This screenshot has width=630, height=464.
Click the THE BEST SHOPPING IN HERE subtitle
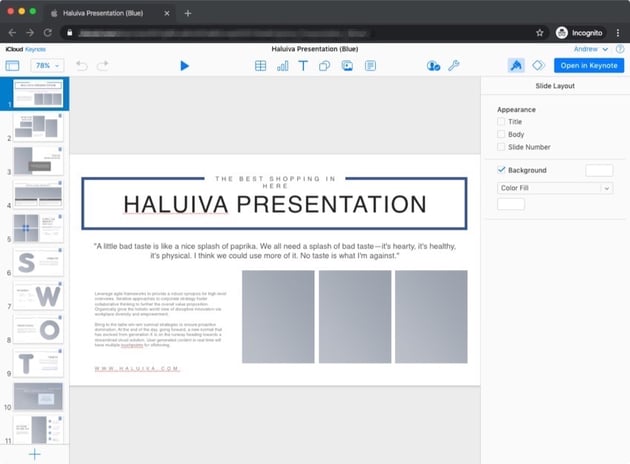tap(275, 182)
